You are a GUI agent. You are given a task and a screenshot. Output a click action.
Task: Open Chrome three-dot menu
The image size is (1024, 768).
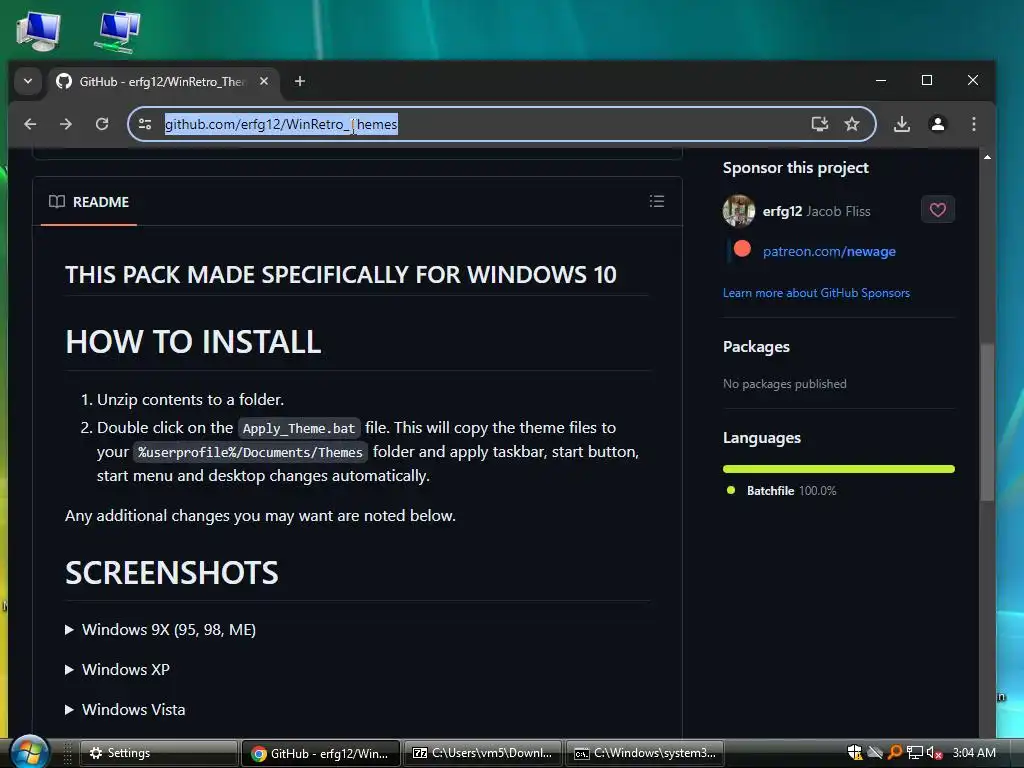coord(974,124)
